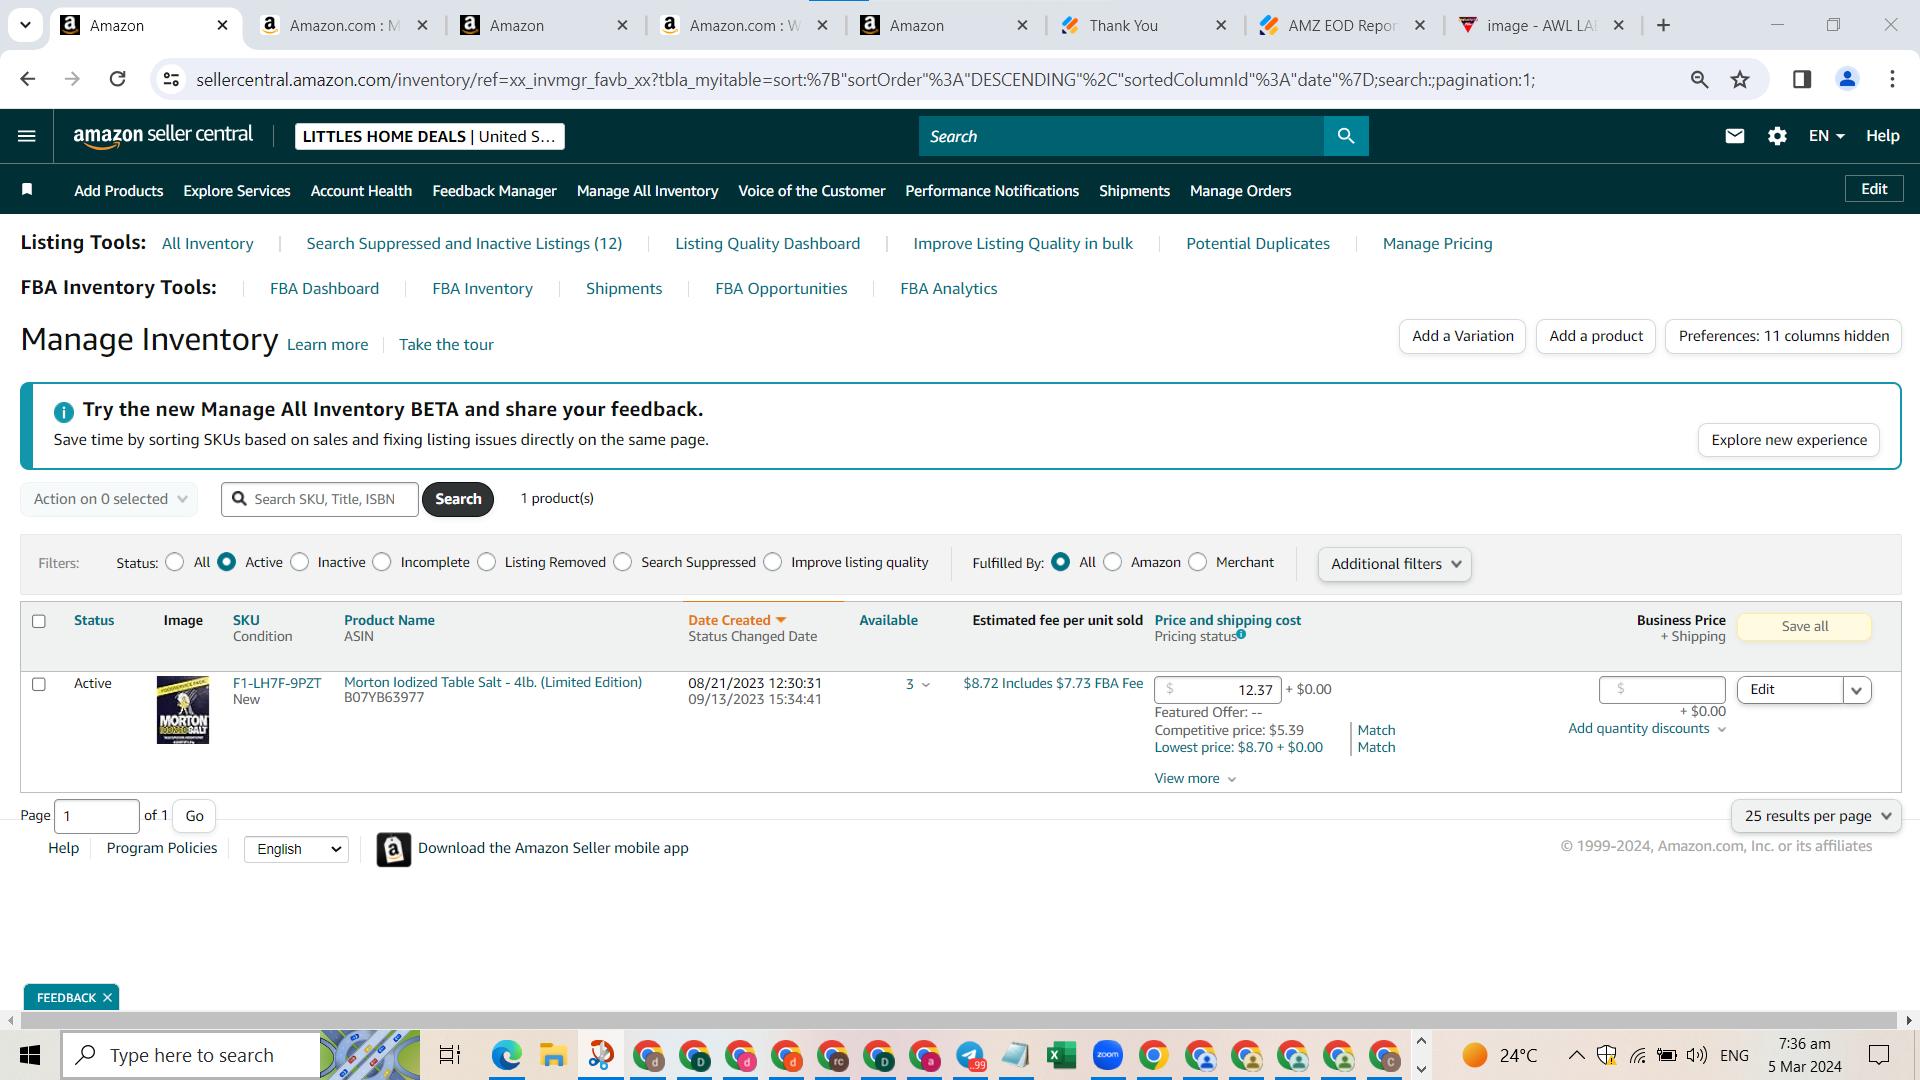Click the Search SKU, Title, ISBN field
Image resolution: width=1920 pixels, height=1080 pixels.
[320, 499]
